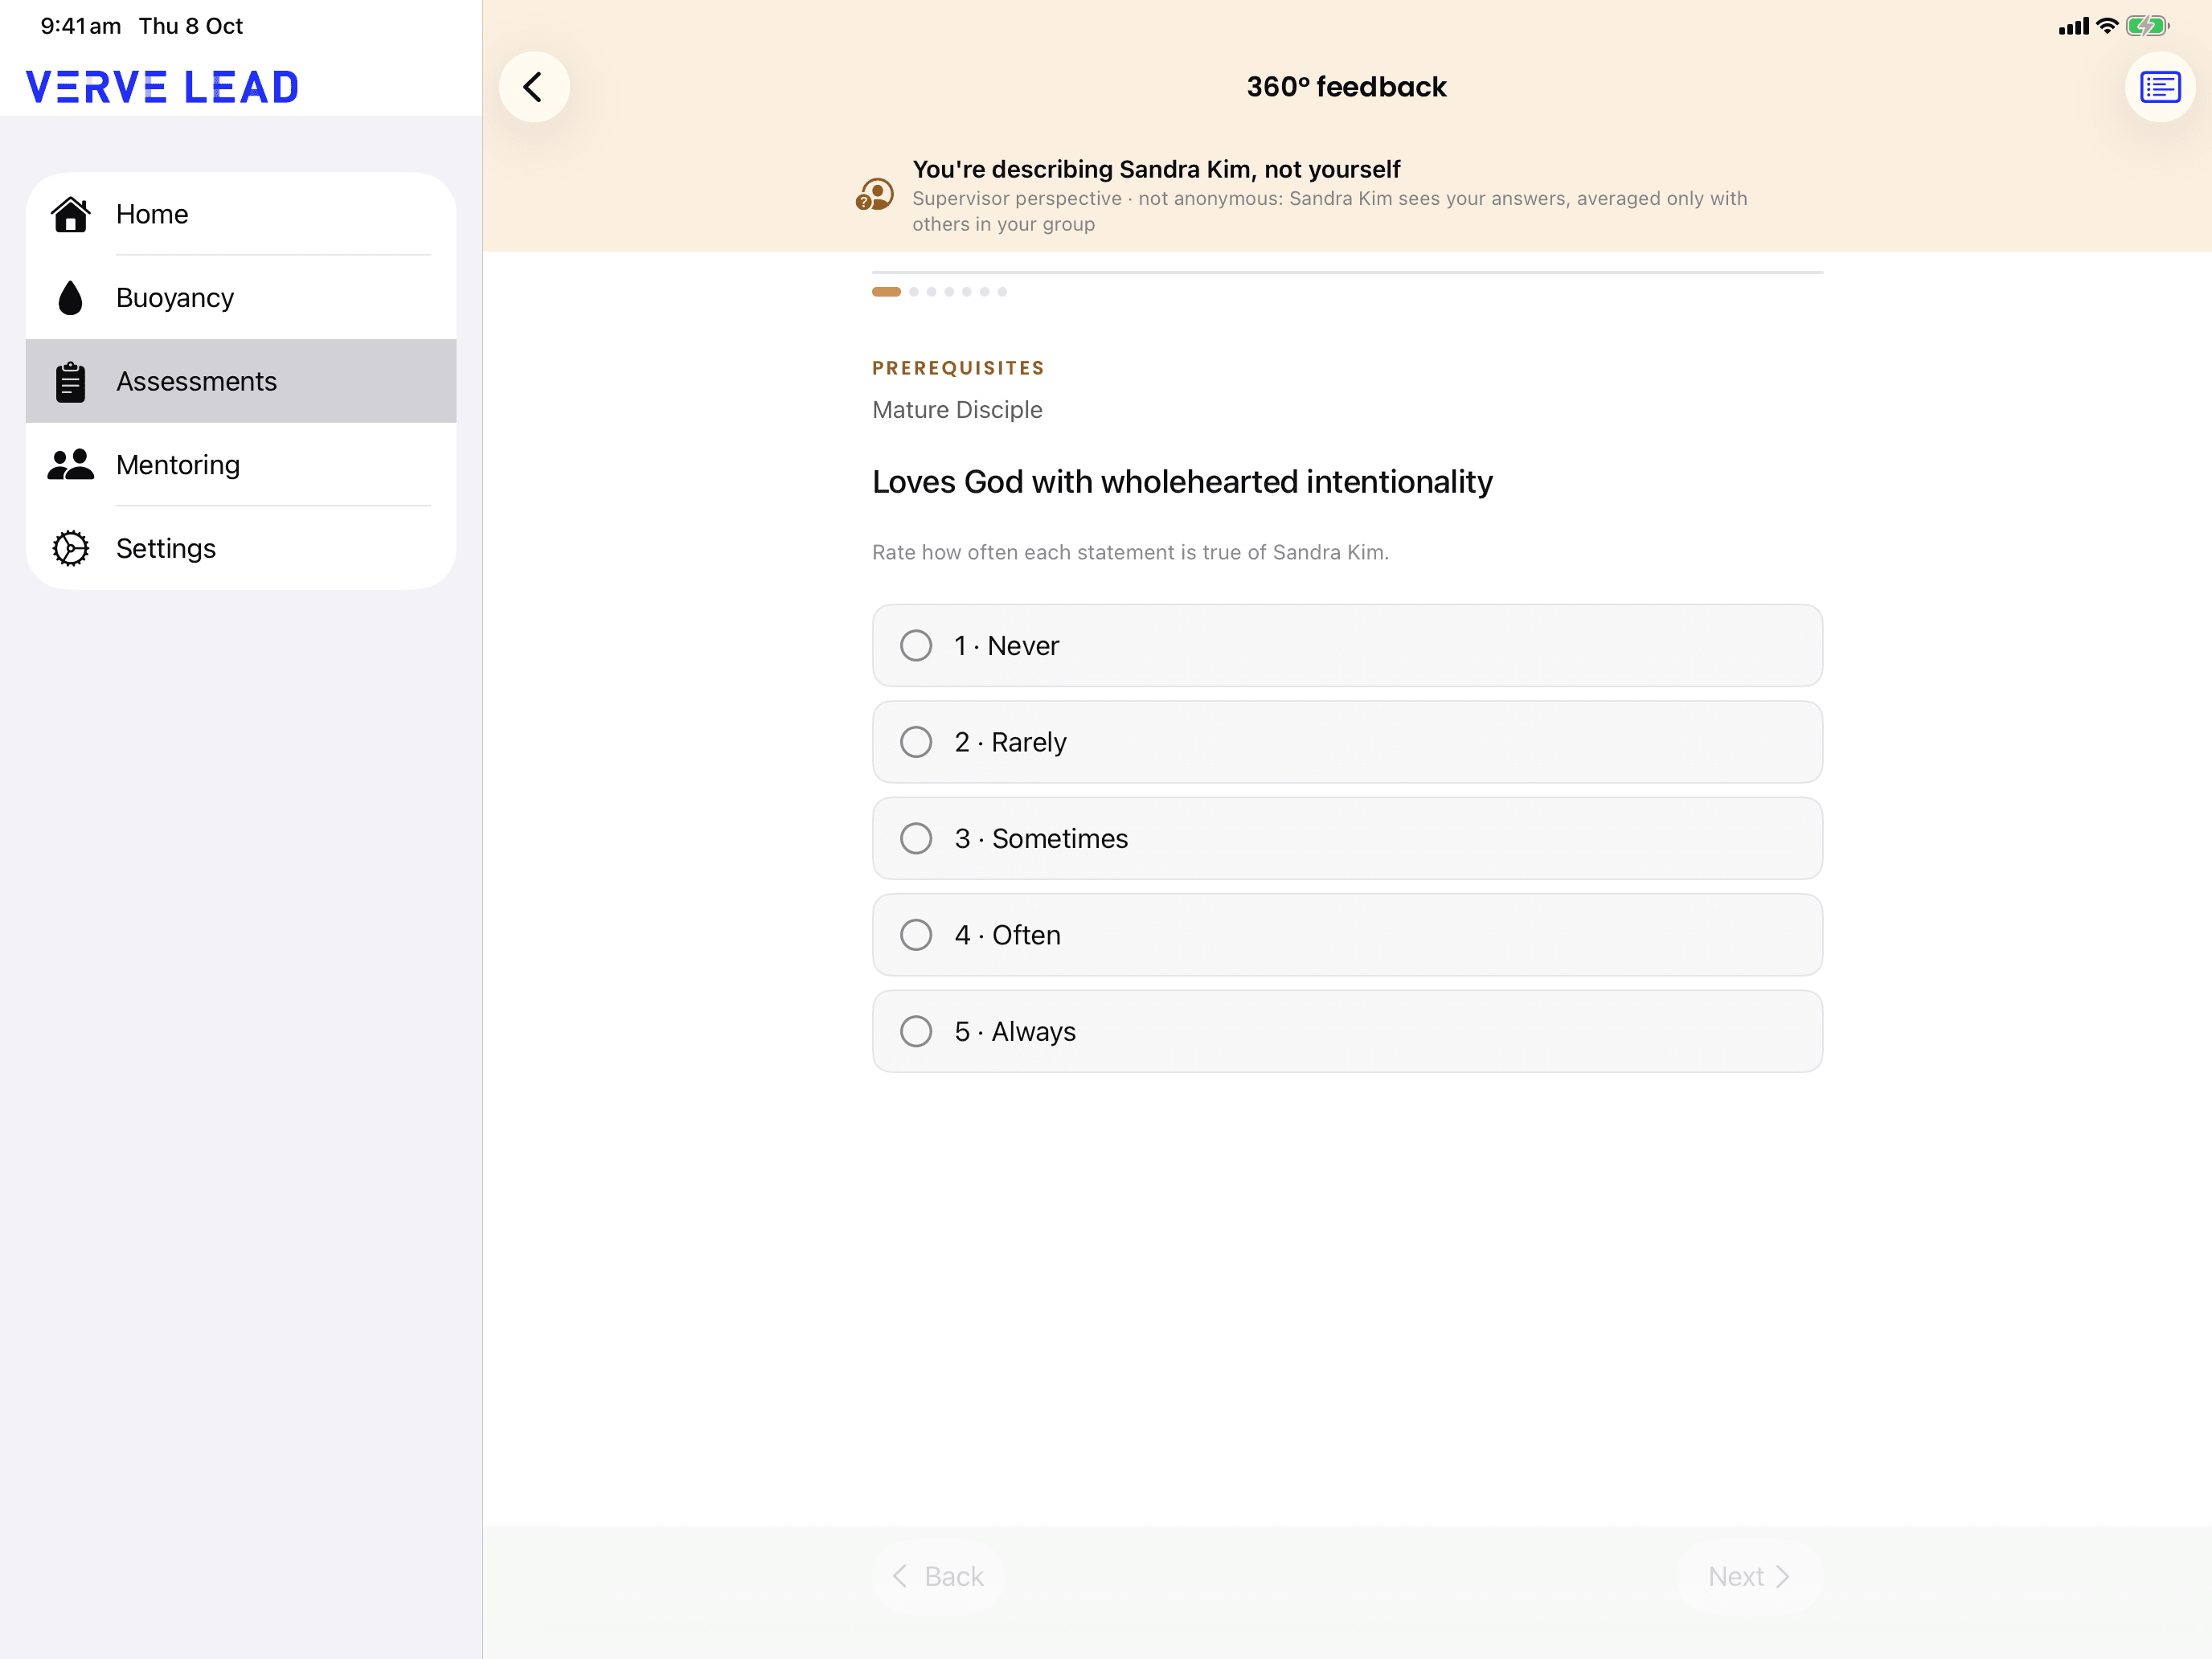
Task: Click the 'PREREQUISITES' section label
Action: tap(958, 368)
